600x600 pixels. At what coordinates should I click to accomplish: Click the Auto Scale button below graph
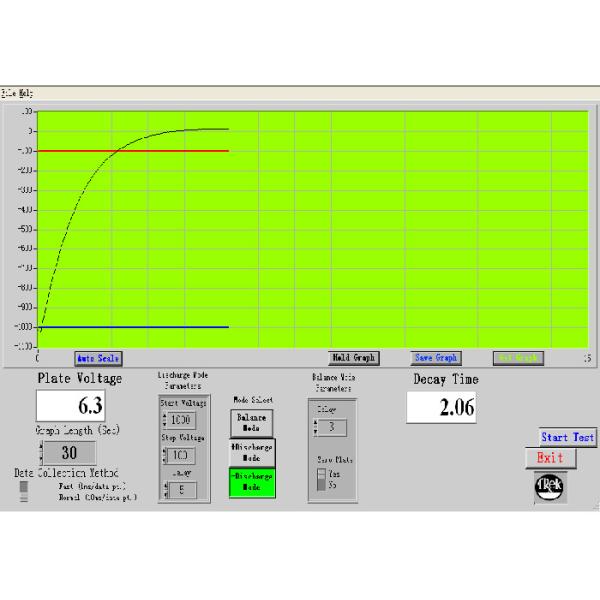[97, 358]
